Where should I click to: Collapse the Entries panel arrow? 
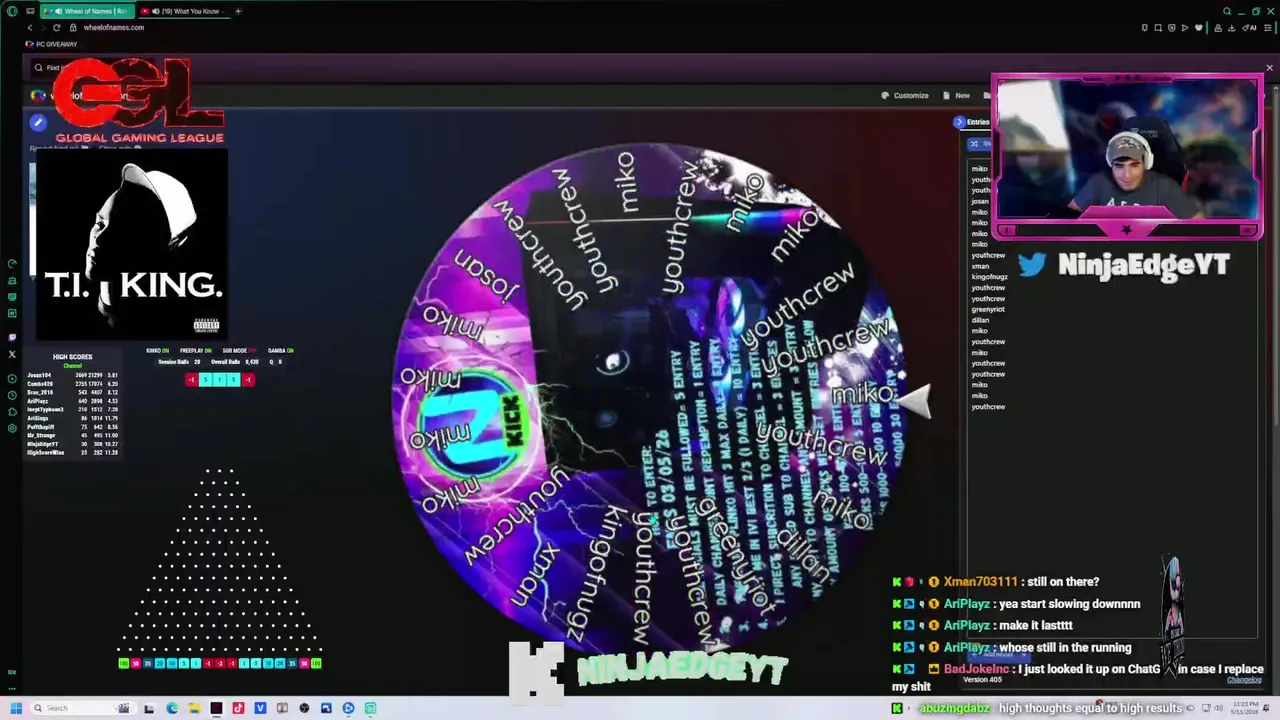(x=959, y=122)
